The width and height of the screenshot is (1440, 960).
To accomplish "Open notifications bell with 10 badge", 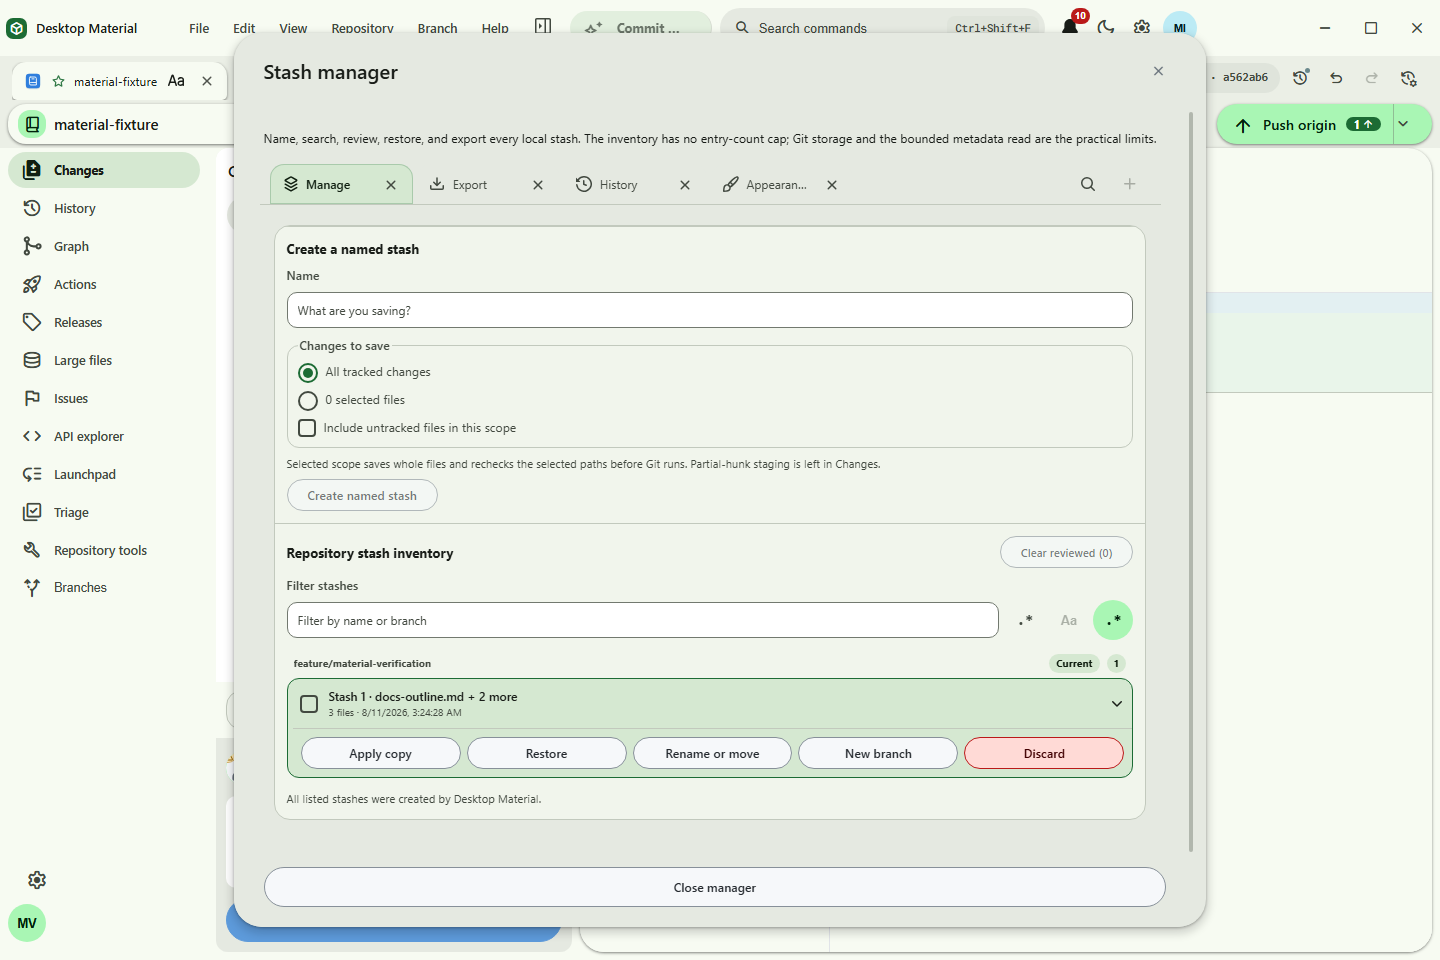I will coord(1070,27).
